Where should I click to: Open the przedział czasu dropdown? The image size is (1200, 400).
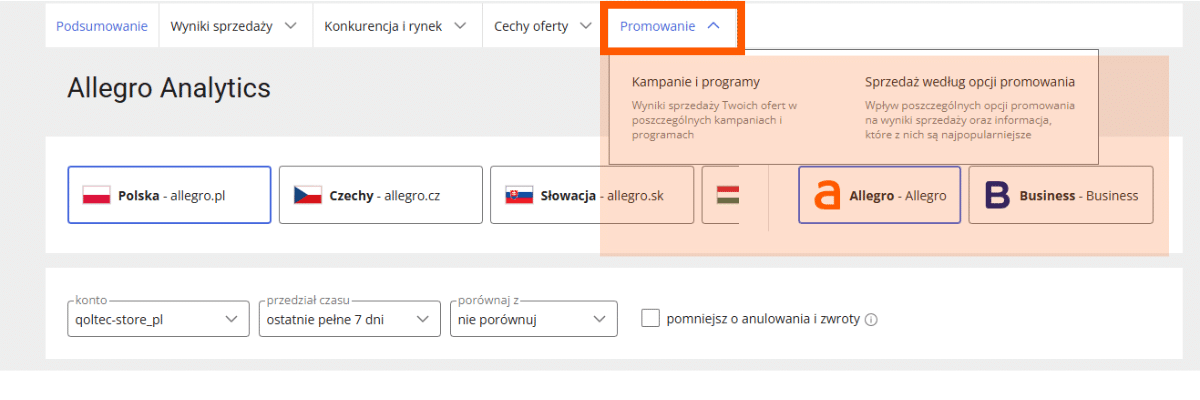coord(349,319)
